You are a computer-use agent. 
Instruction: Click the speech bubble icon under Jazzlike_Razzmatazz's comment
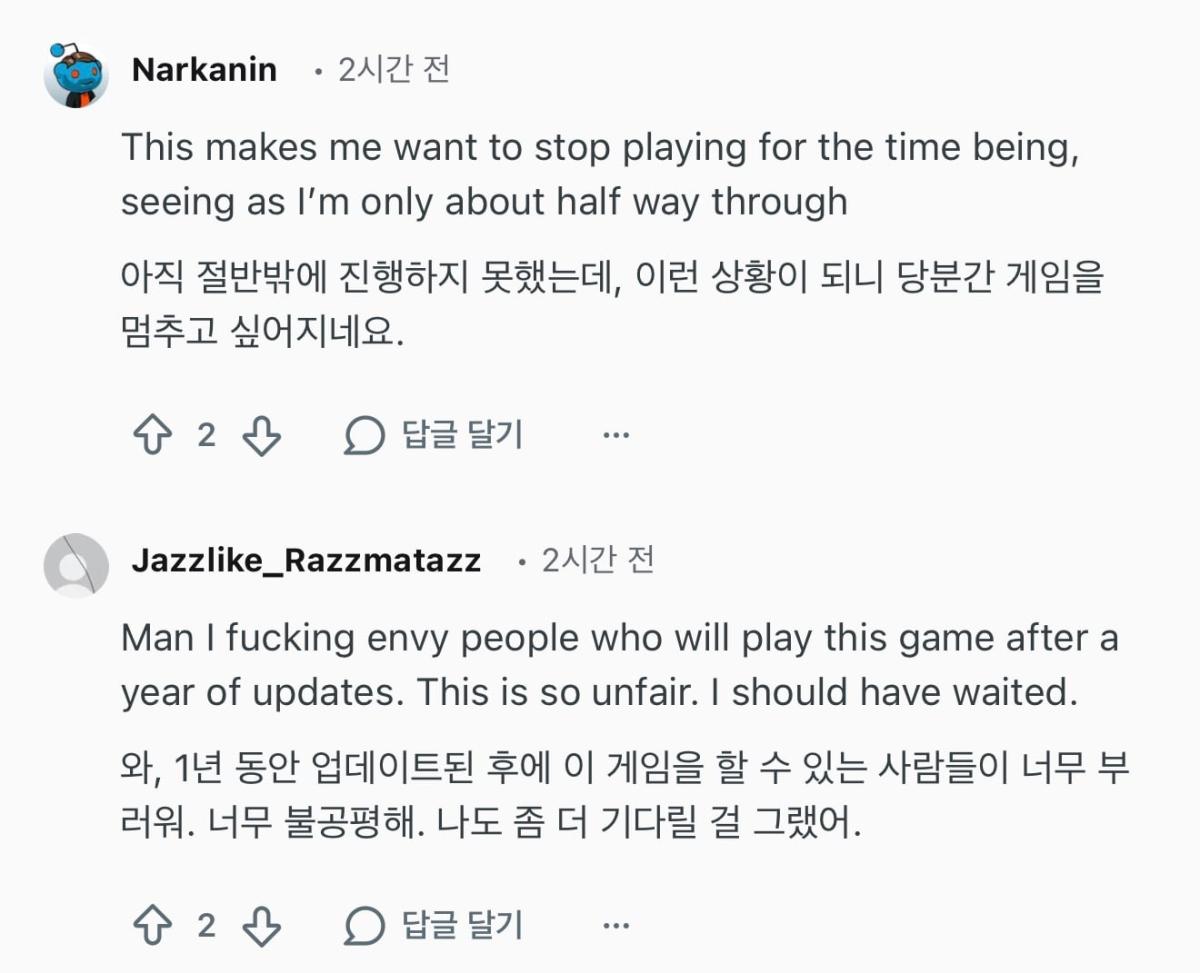tap(364, 926)
